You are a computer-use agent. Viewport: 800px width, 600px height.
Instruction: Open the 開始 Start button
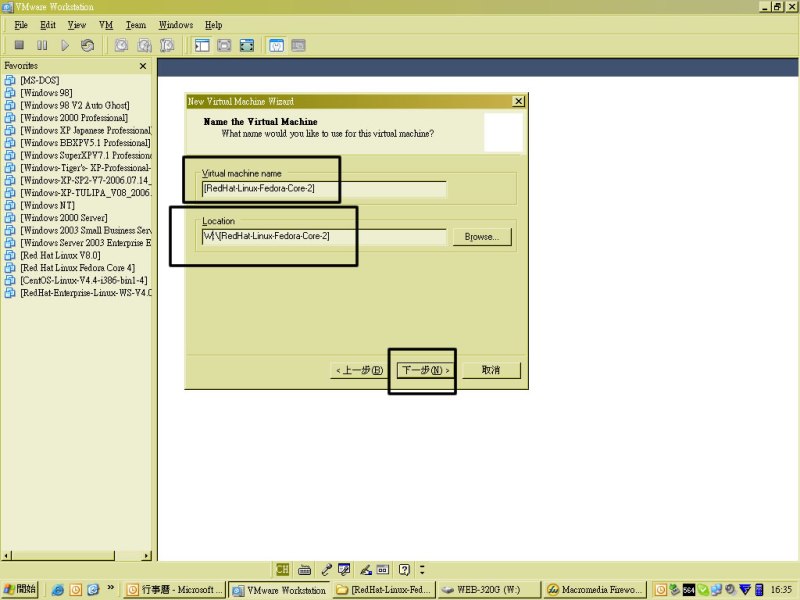20,590
